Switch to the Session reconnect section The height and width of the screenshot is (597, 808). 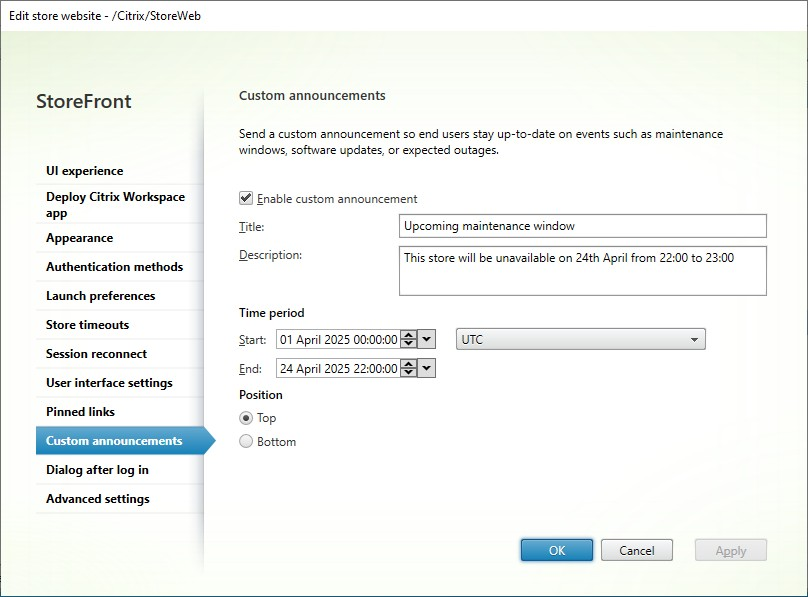95,353
